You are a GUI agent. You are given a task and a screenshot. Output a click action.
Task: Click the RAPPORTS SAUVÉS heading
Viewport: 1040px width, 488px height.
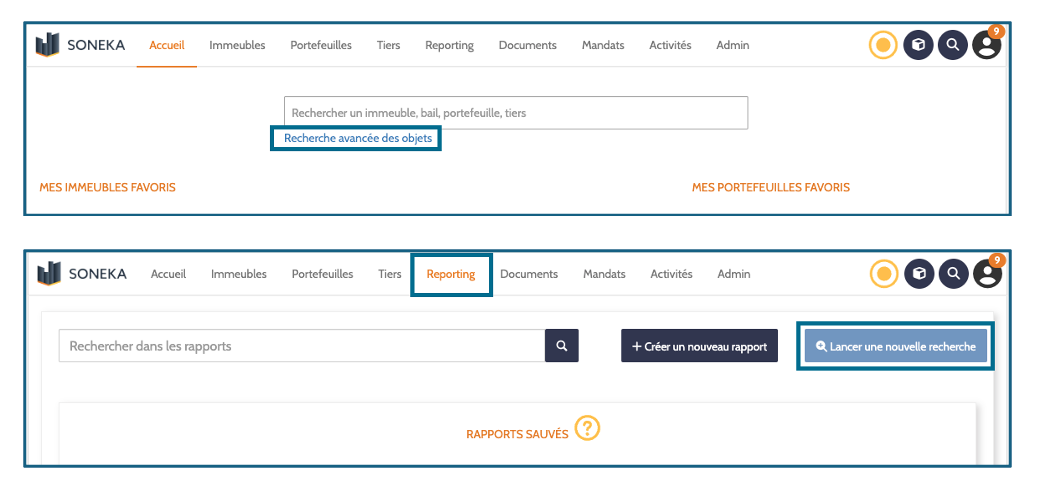coord(517,435)
